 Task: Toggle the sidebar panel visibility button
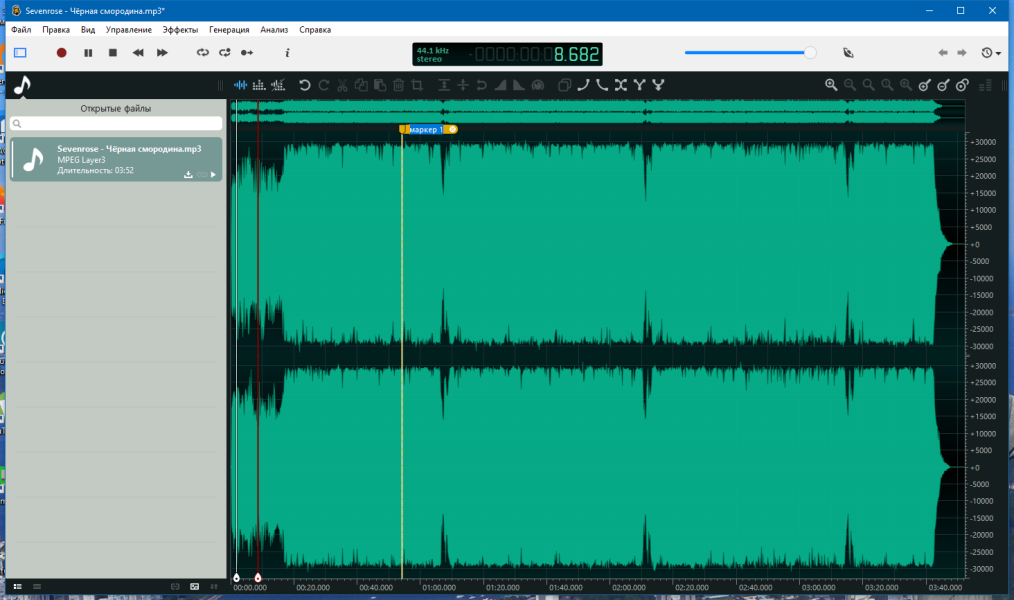coord(20,53)
